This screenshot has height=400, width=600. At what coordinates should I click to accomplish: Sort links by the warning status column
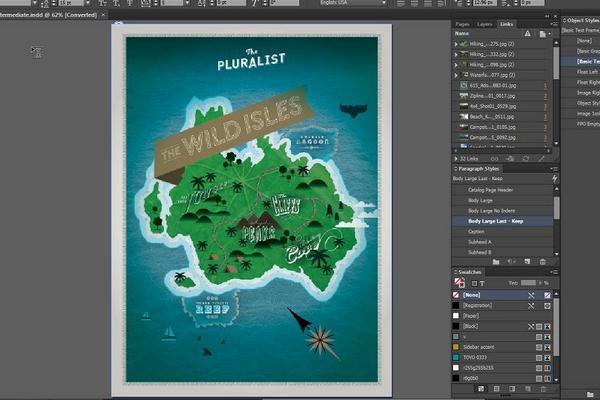pos(528,34)
